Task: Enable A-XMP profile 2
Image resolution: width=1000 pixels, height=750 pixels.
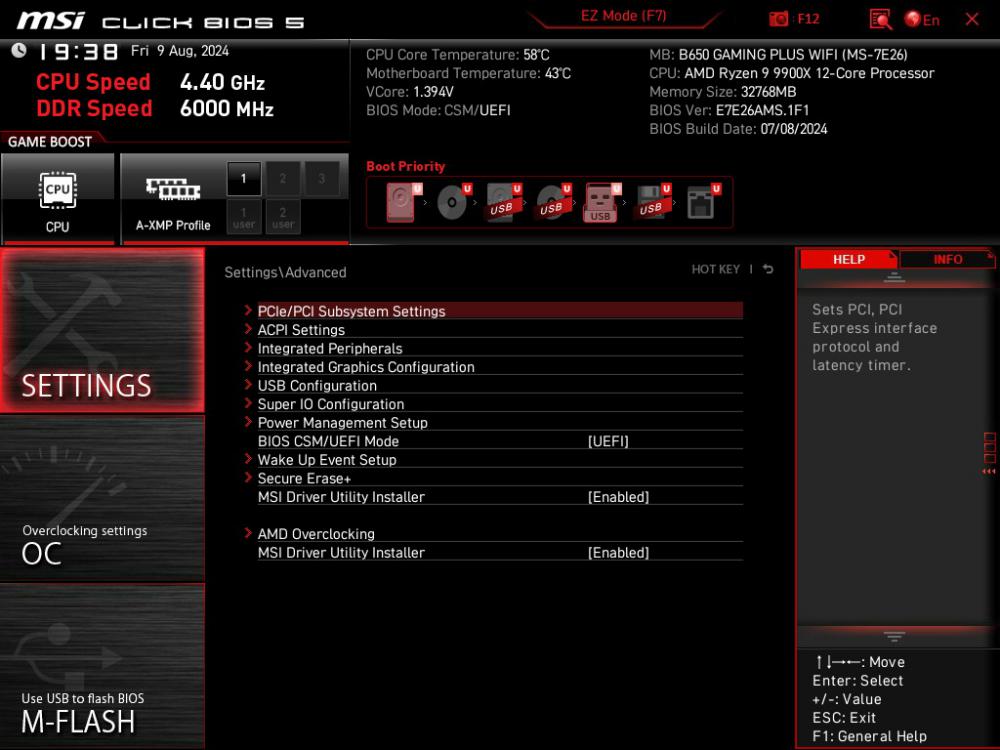Action: point(283,179)
